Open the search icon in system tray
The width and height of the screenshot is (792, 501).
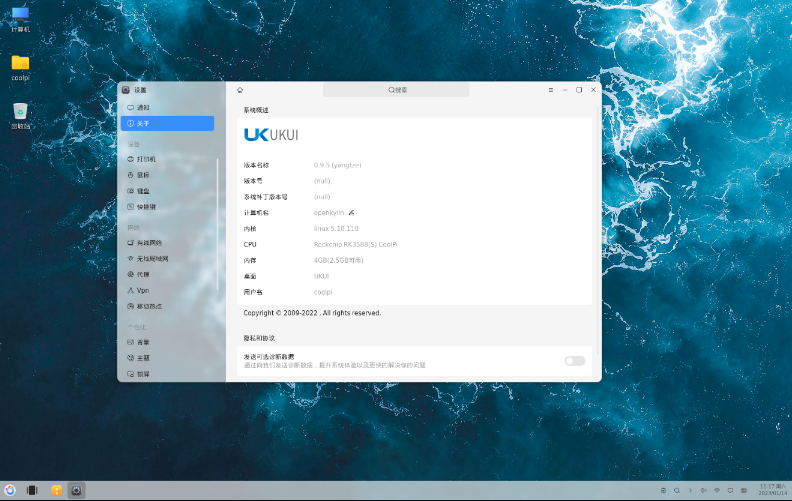pyautogui.click(x=677, y=490)
